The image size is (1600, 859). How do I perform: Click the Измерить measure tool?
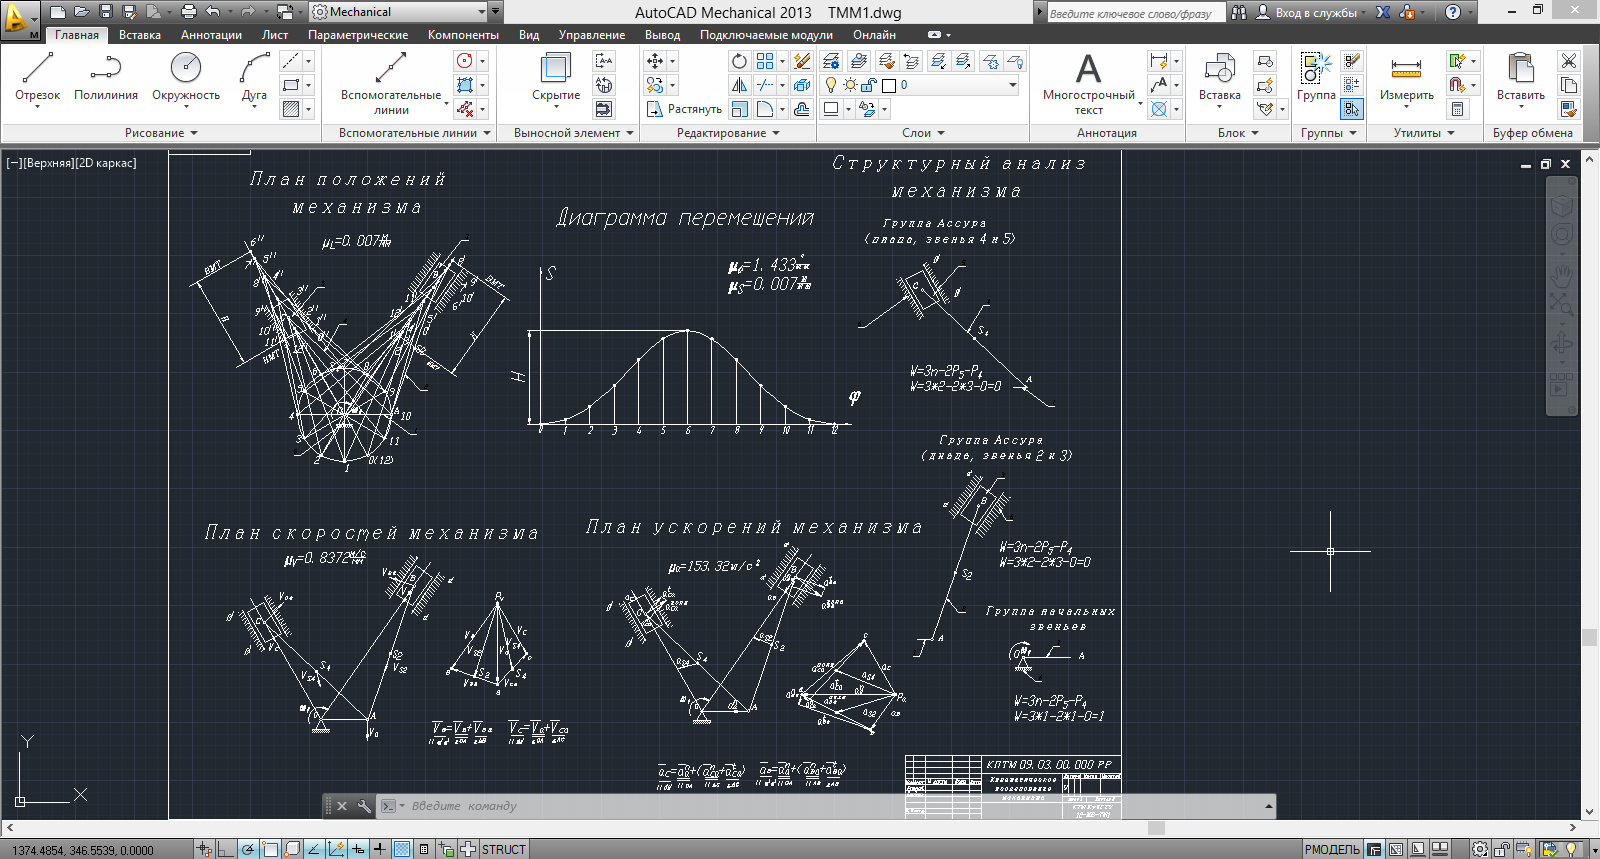coord(1406,78)
